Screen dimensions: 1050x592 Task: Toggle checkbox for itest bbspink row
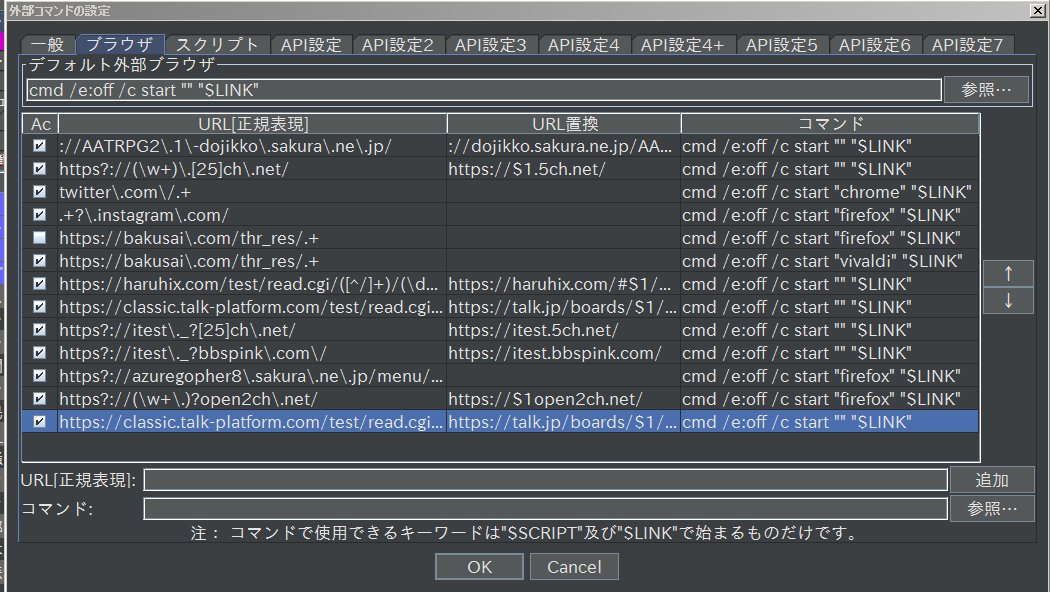point(40,352)
